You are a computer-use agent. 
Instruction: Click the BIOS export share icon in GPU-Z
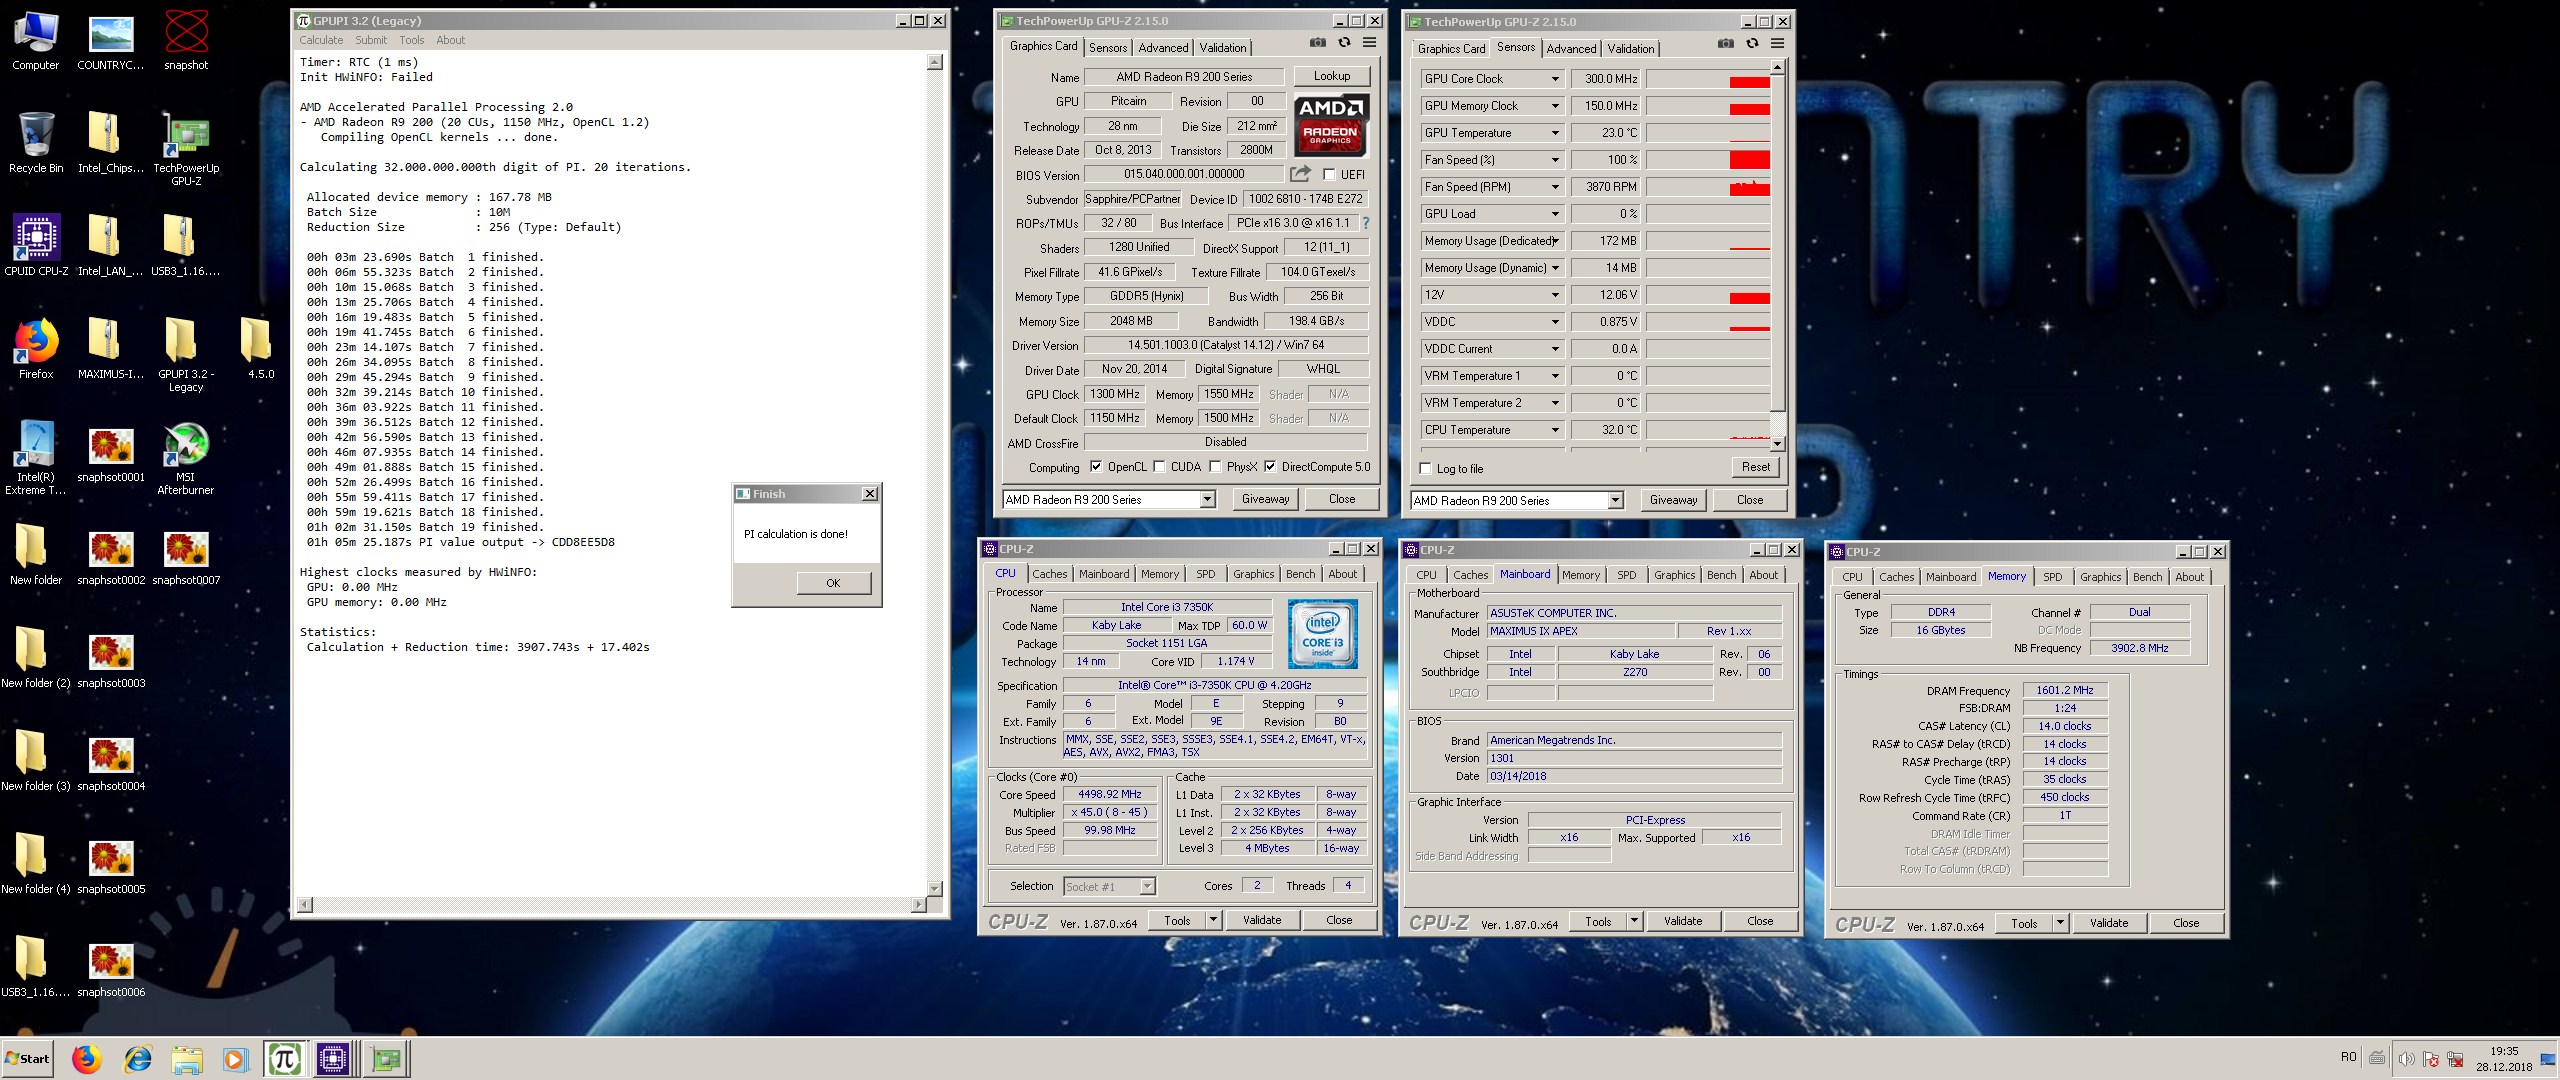point(1300,174)
